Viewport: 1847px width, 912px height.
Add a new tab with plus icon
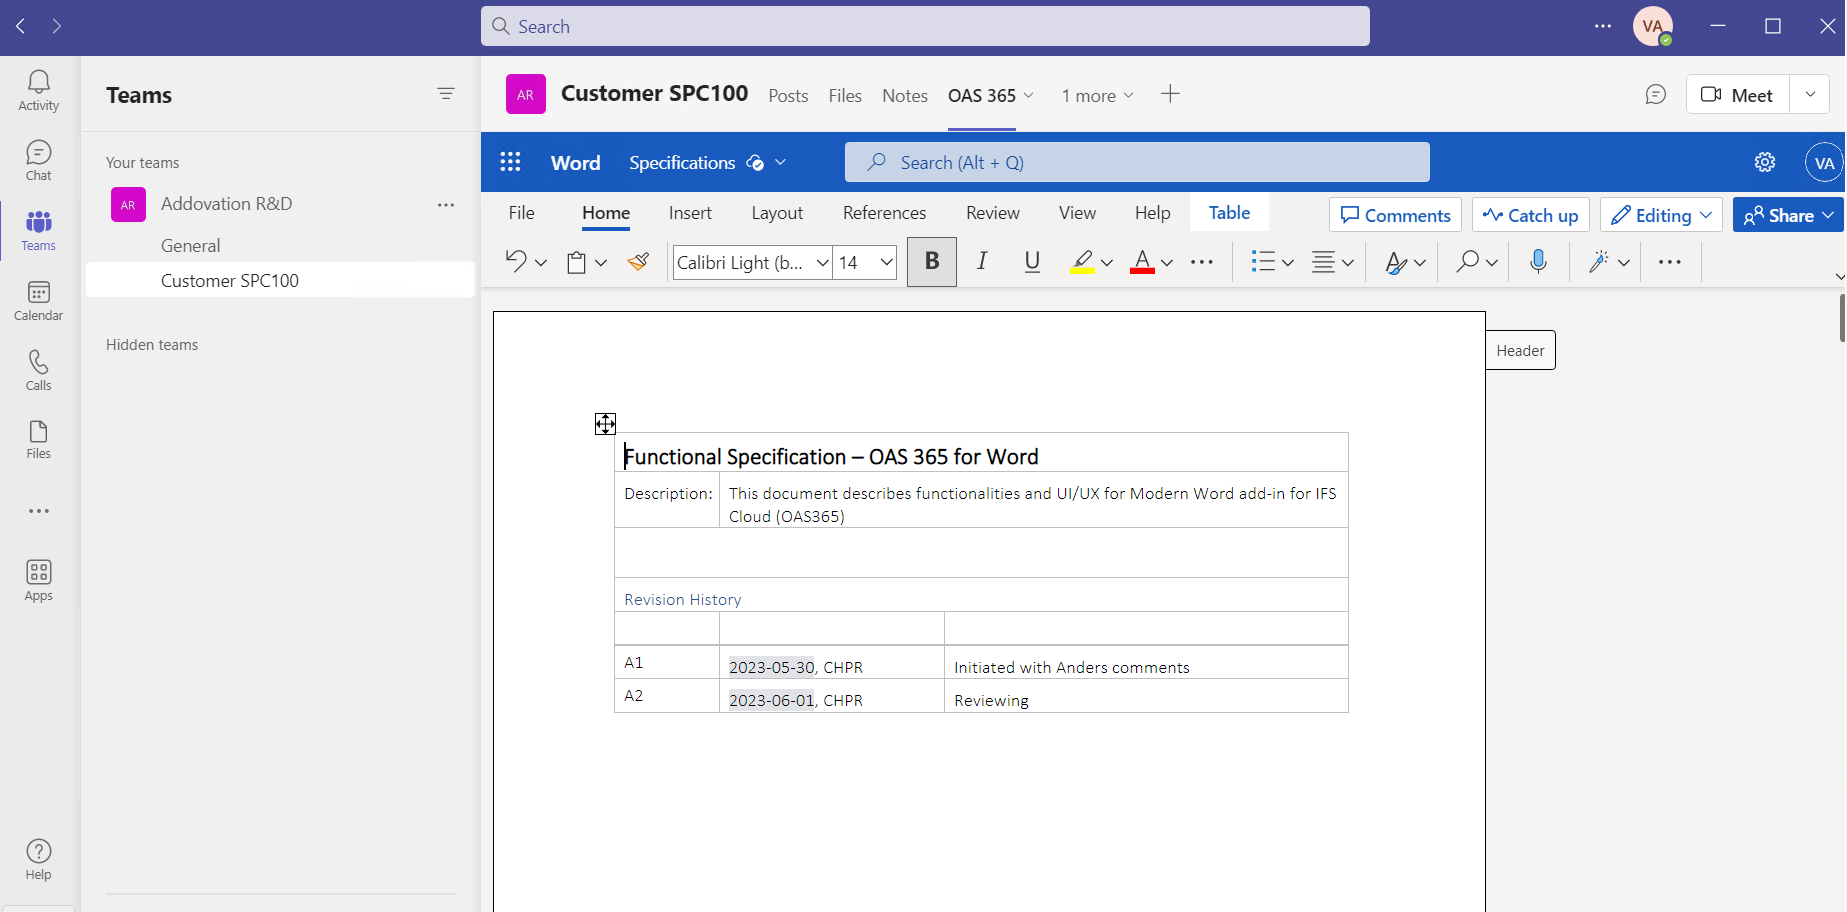pos(1170,94)
